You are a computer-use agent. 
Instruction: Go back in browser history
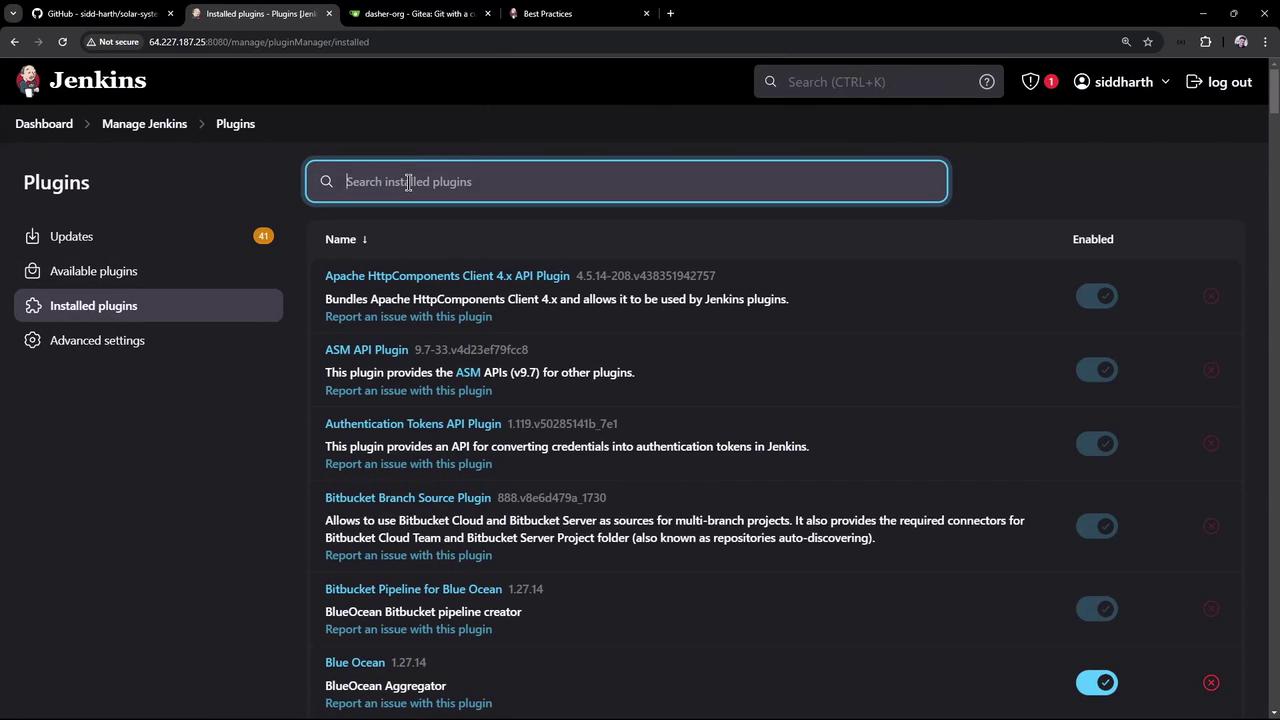pyautogui.click(x=14, y=42)
